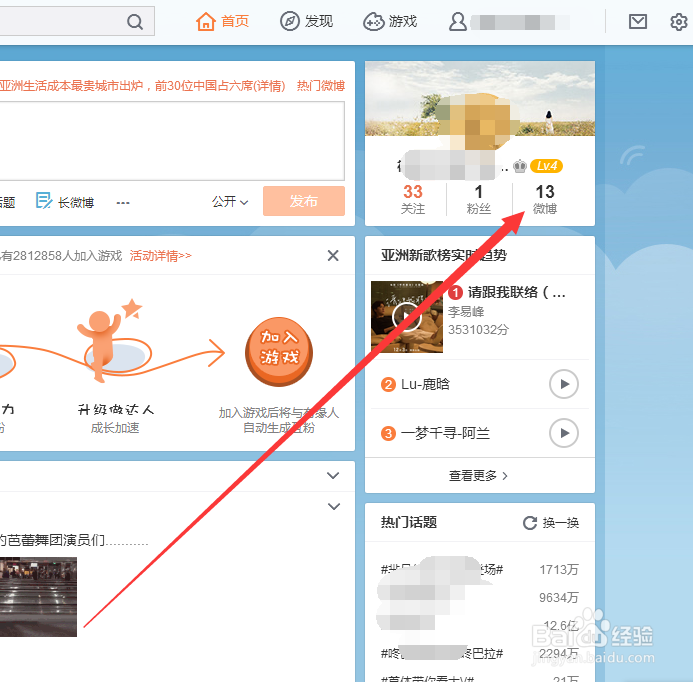The image size is (693, 682).
Task: Click the 加入游戏 orange button
Action: tap(279, 351)
